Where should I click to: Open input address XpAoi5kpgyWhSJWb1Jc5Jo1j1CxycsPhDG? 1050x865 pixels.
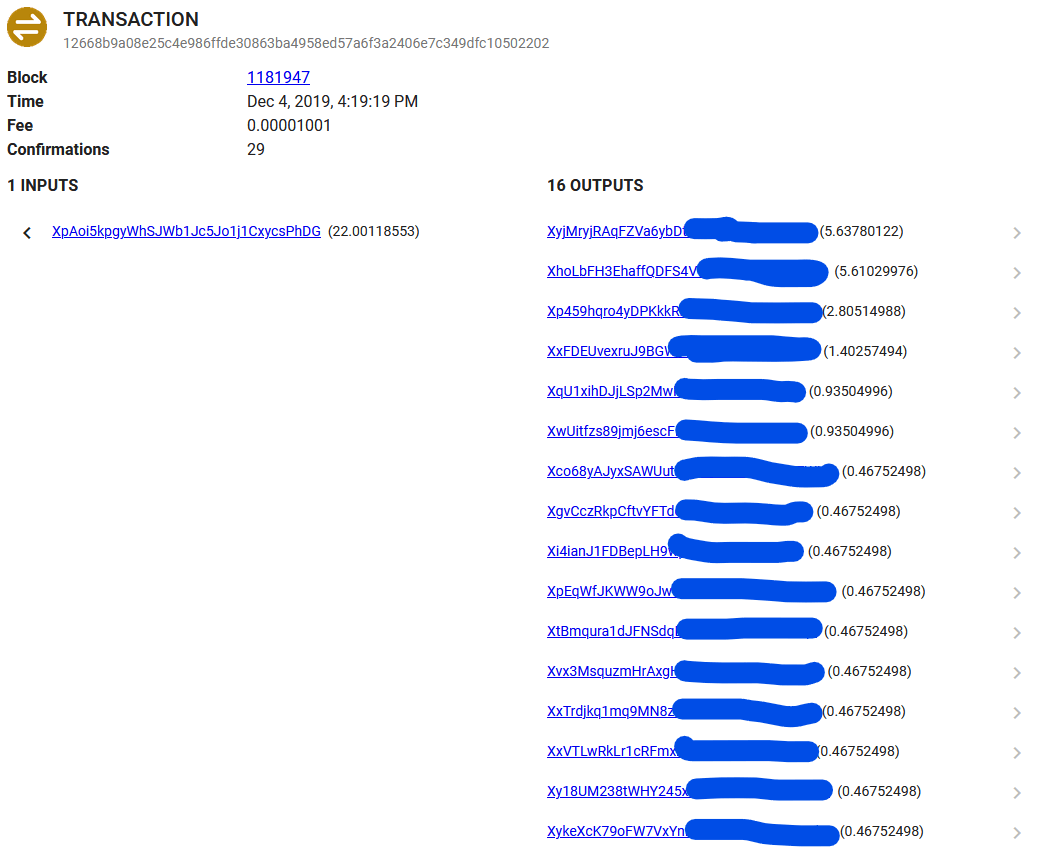pos(186,232)
